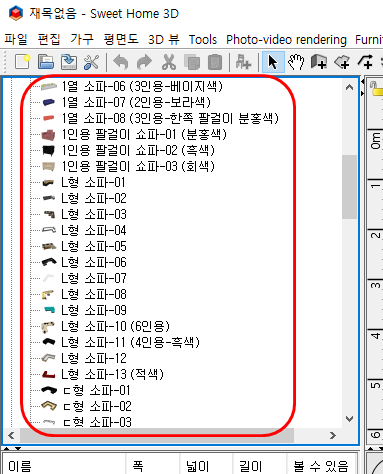
Task: Select L형 소파-13 (적색)
Action: 112,374
